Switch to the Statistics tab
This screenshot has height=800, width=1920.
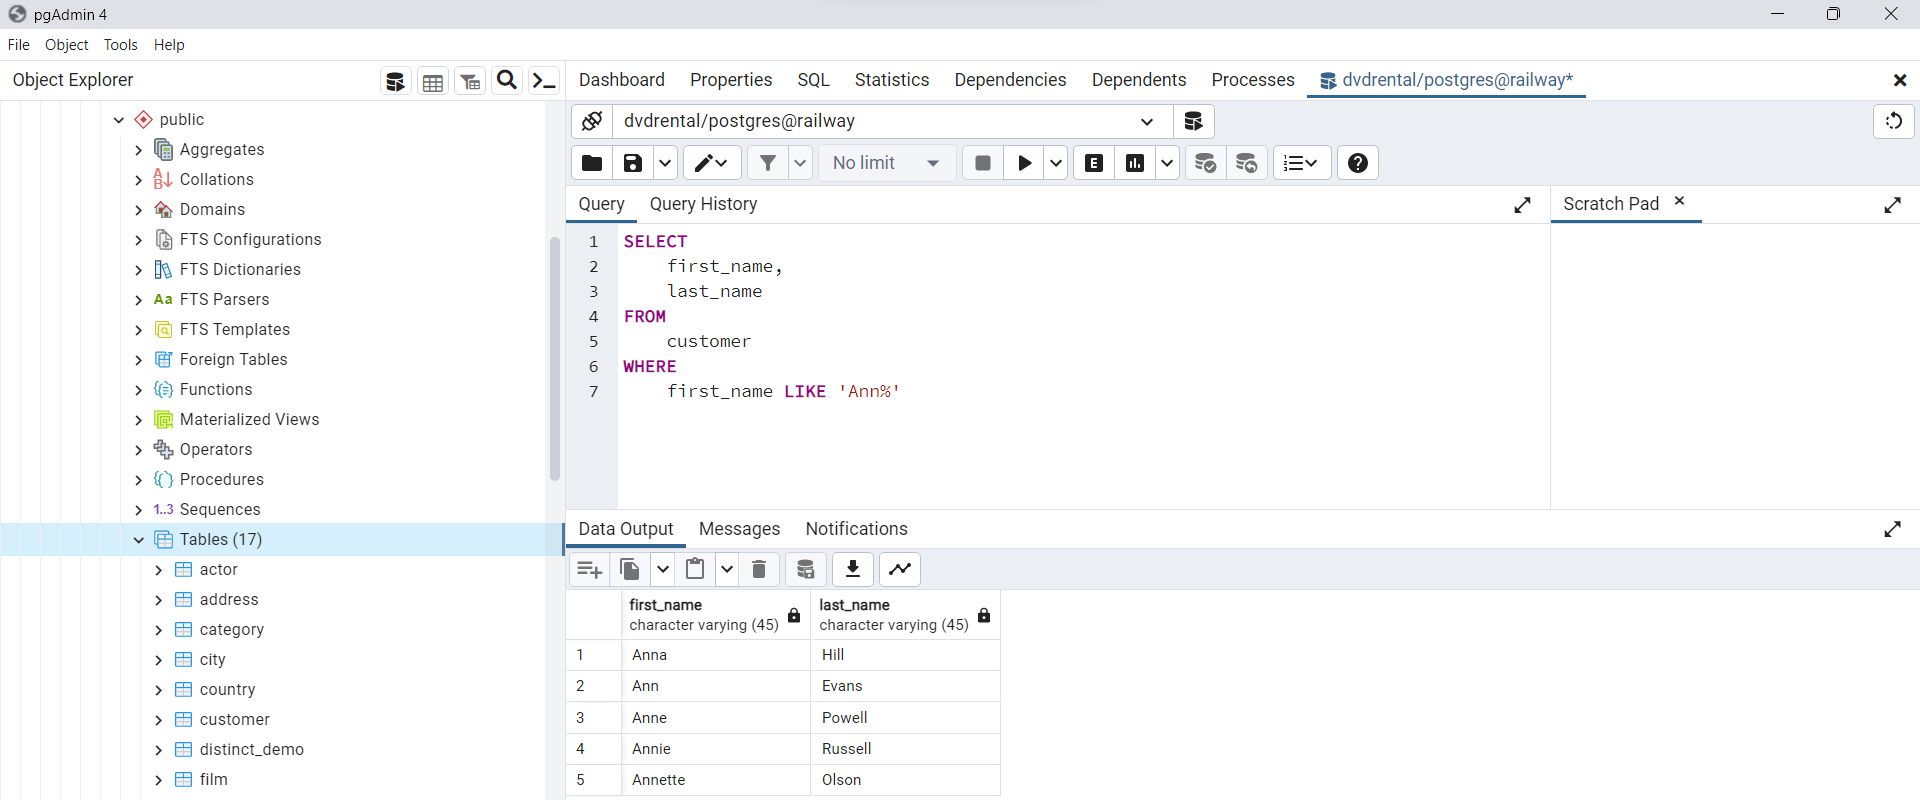pyautogui.click(x=892, y=80)
